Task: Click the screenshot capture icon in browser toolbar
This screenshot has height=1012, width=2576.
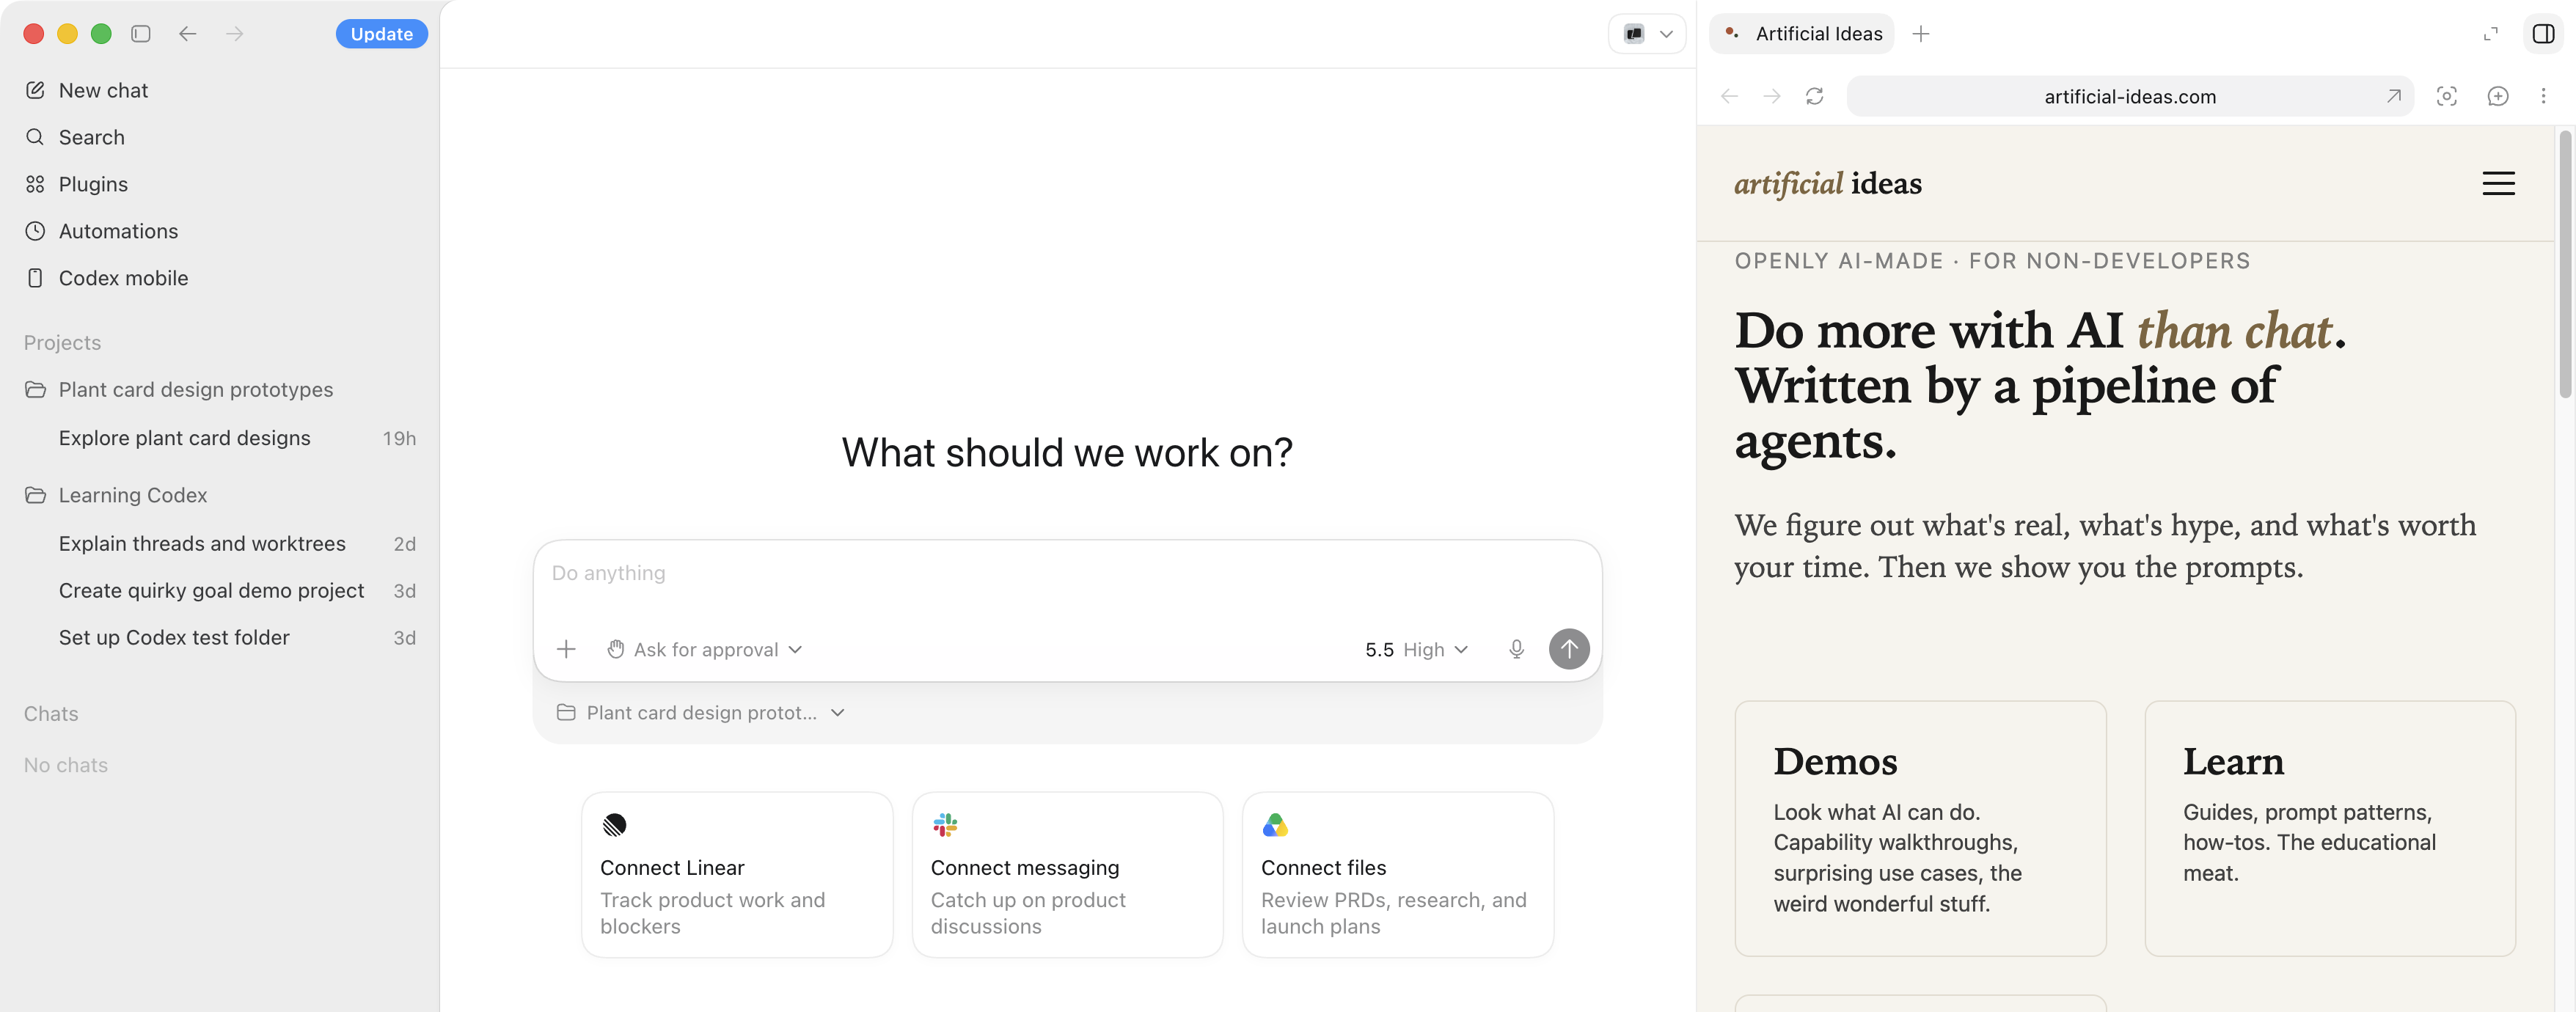Action: click(2446, 96)
